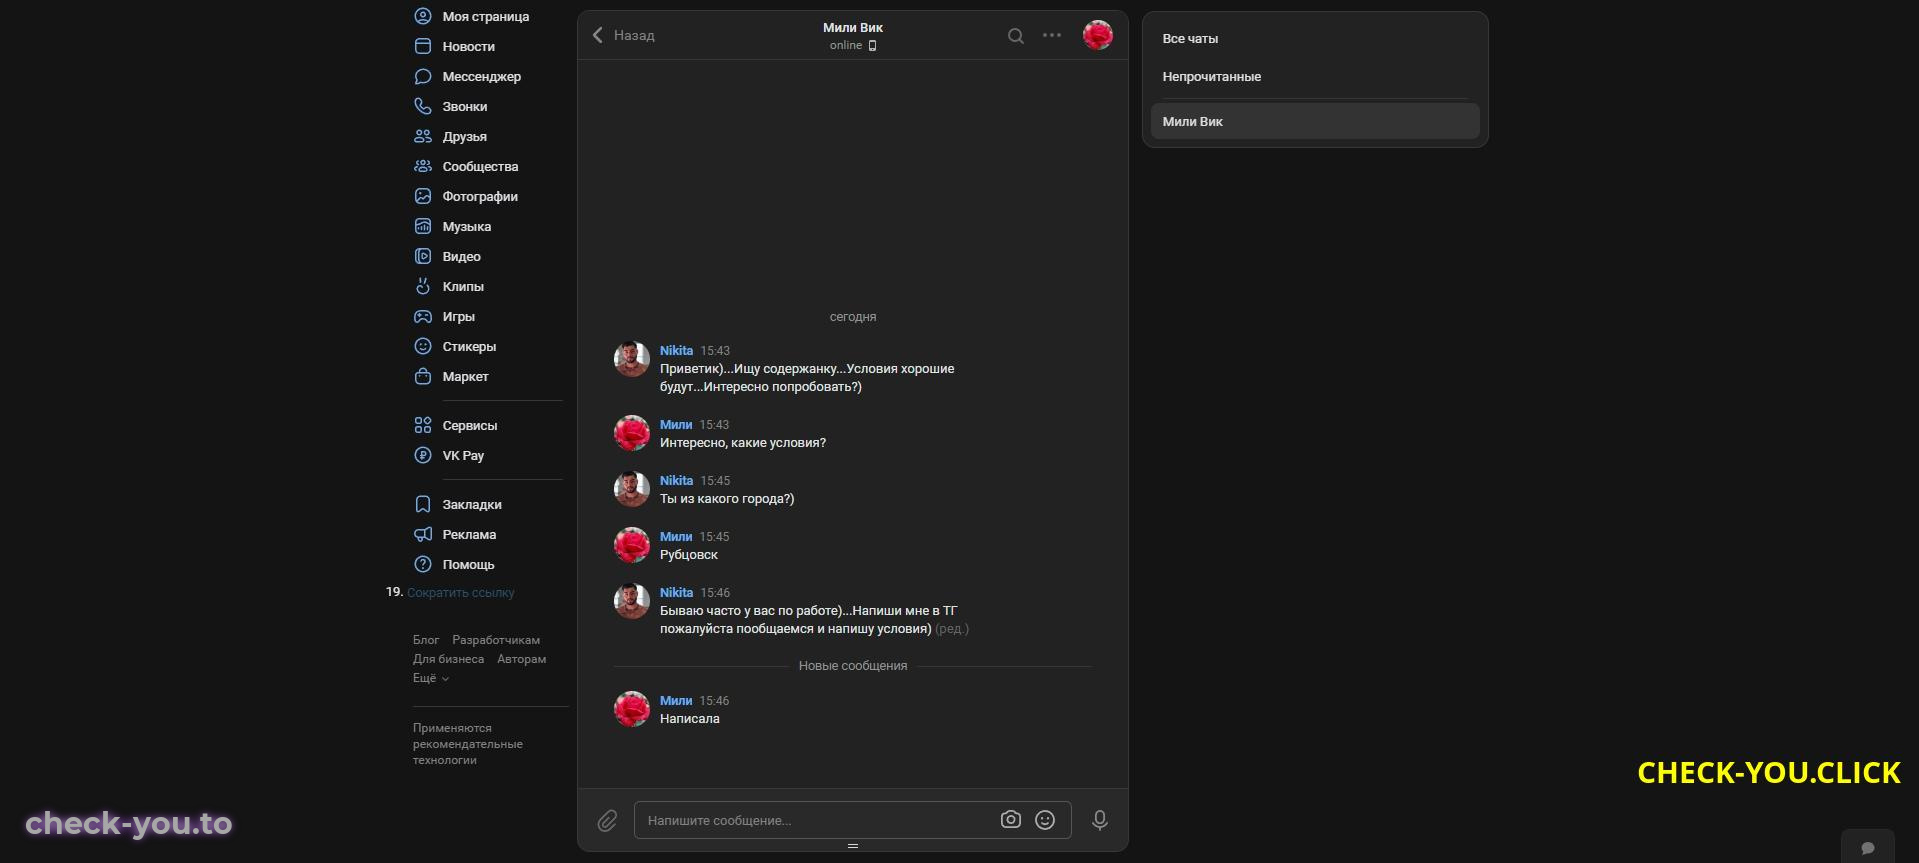Go back with the Назад button

pos(623,35)
